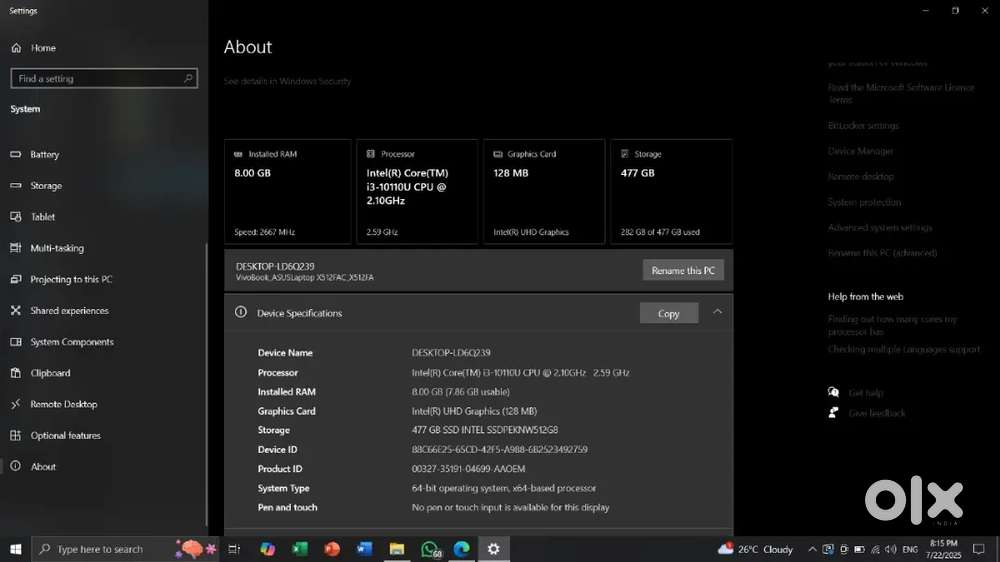Open Remote desktop related link
This screenshot has height=562, width=1000.
pyautogui.click(x=860, y=177)
